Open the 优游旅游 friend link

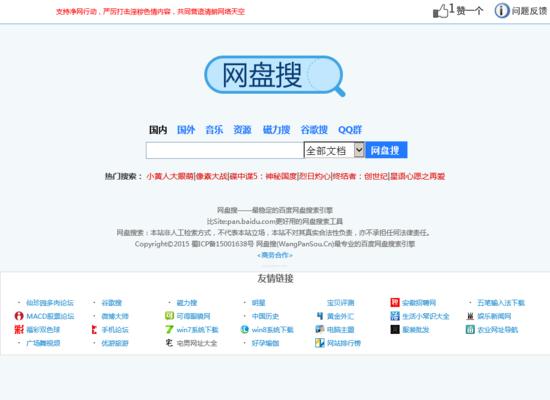(115, 343)
